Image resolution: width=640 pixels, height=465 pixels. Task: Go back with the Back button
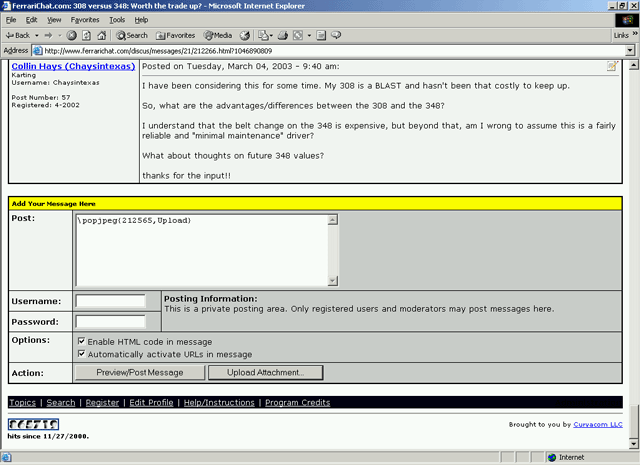18,36
